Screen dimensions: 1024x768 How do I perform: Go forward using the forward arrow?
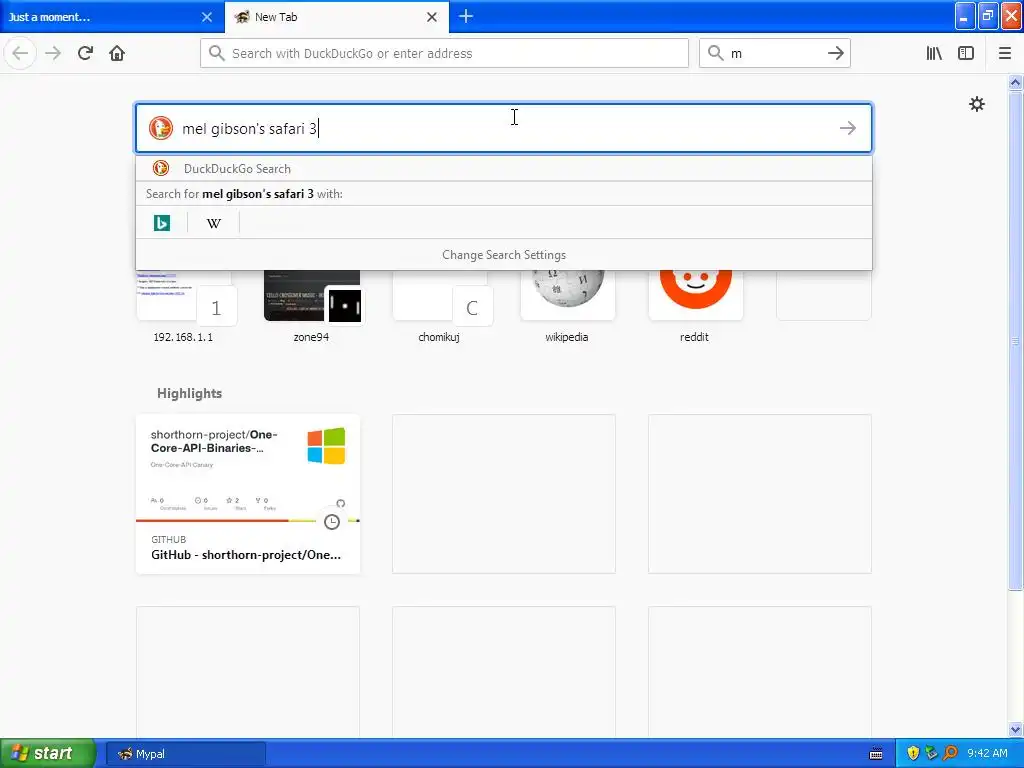coord(53,53)
